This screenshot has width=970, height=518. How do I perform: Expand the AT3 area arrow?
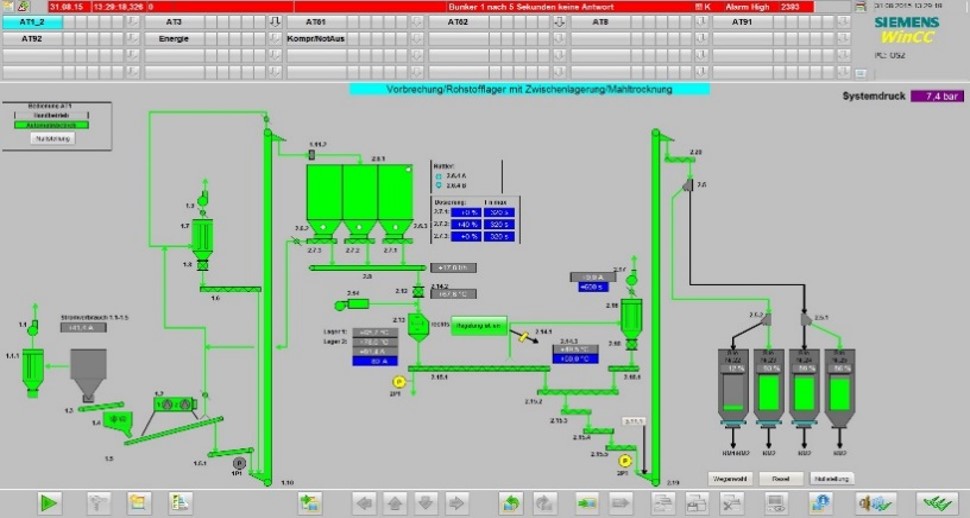coord(275,22)
